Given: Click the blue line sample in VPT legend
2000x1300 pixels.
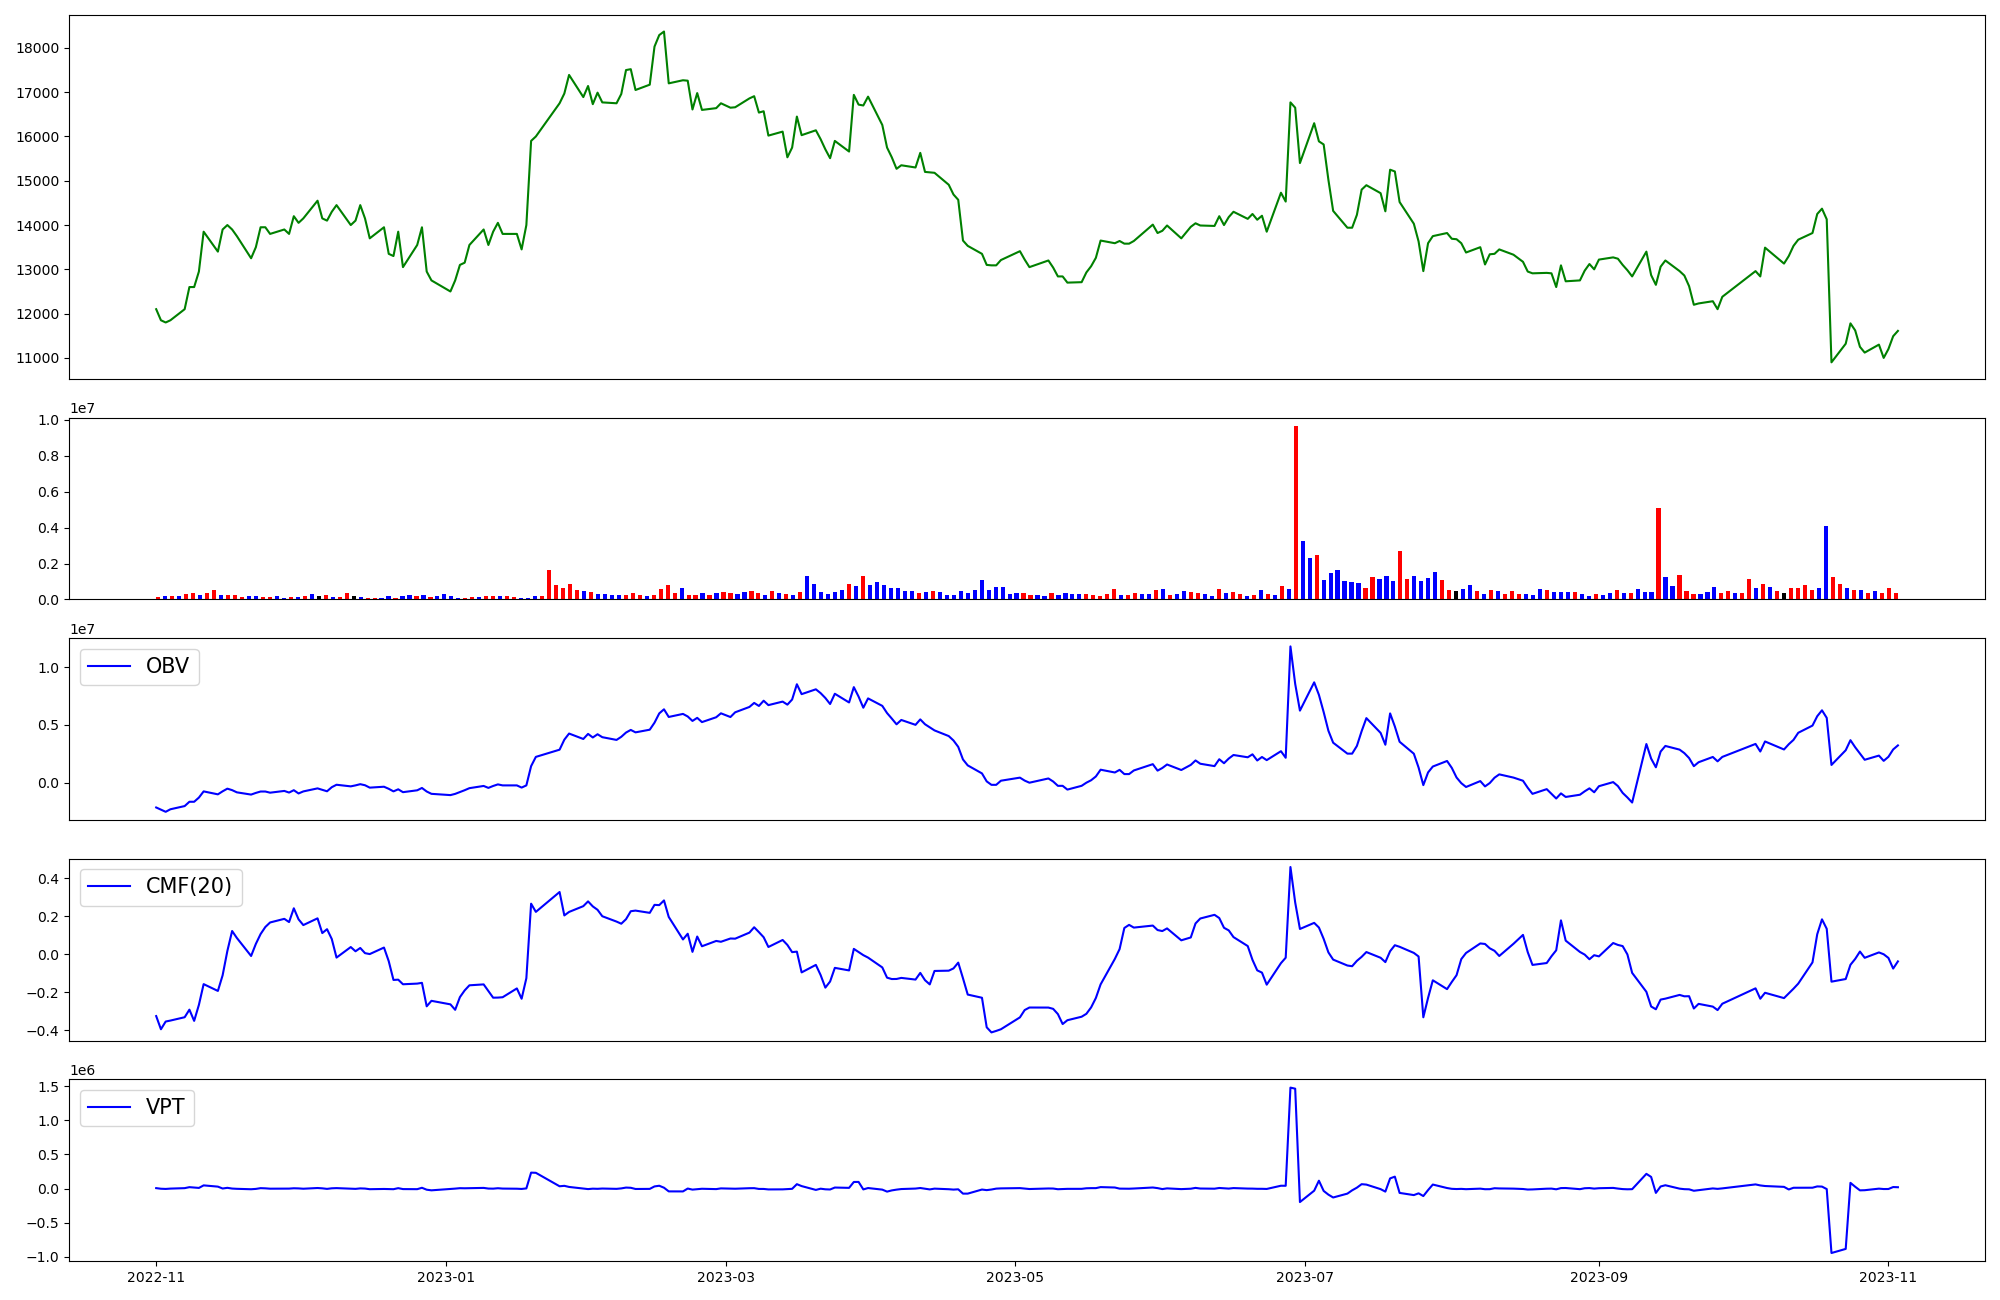Looking at the screenshot, I should (110, 1107).
